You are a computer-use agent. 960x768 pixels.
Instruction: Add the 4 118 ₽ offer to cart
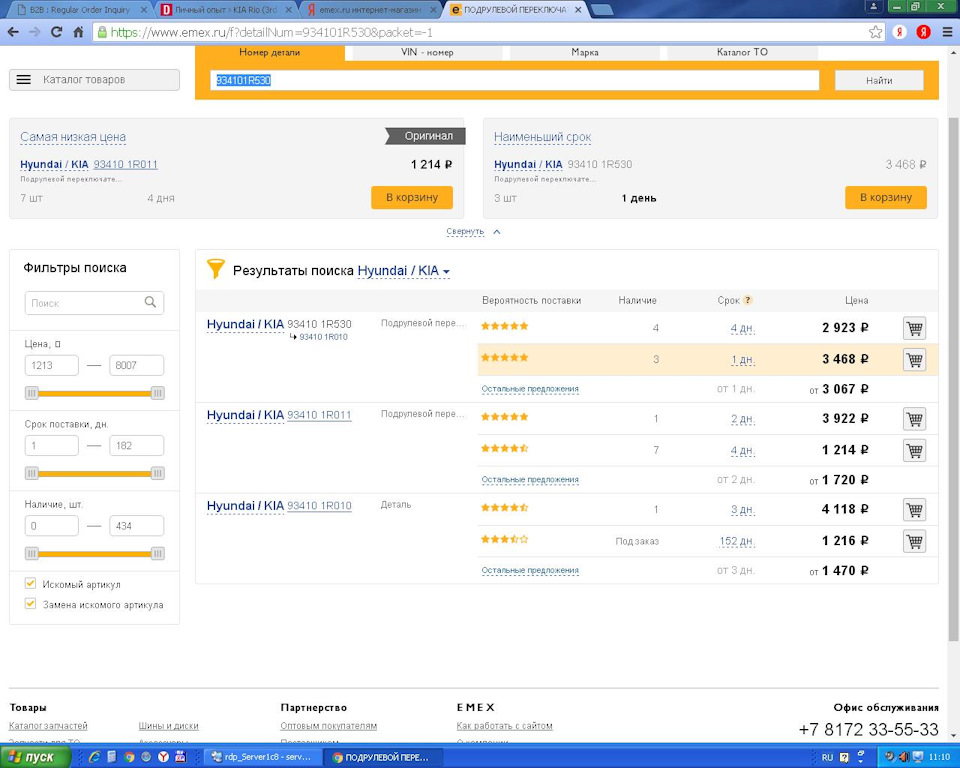[914, 510]
